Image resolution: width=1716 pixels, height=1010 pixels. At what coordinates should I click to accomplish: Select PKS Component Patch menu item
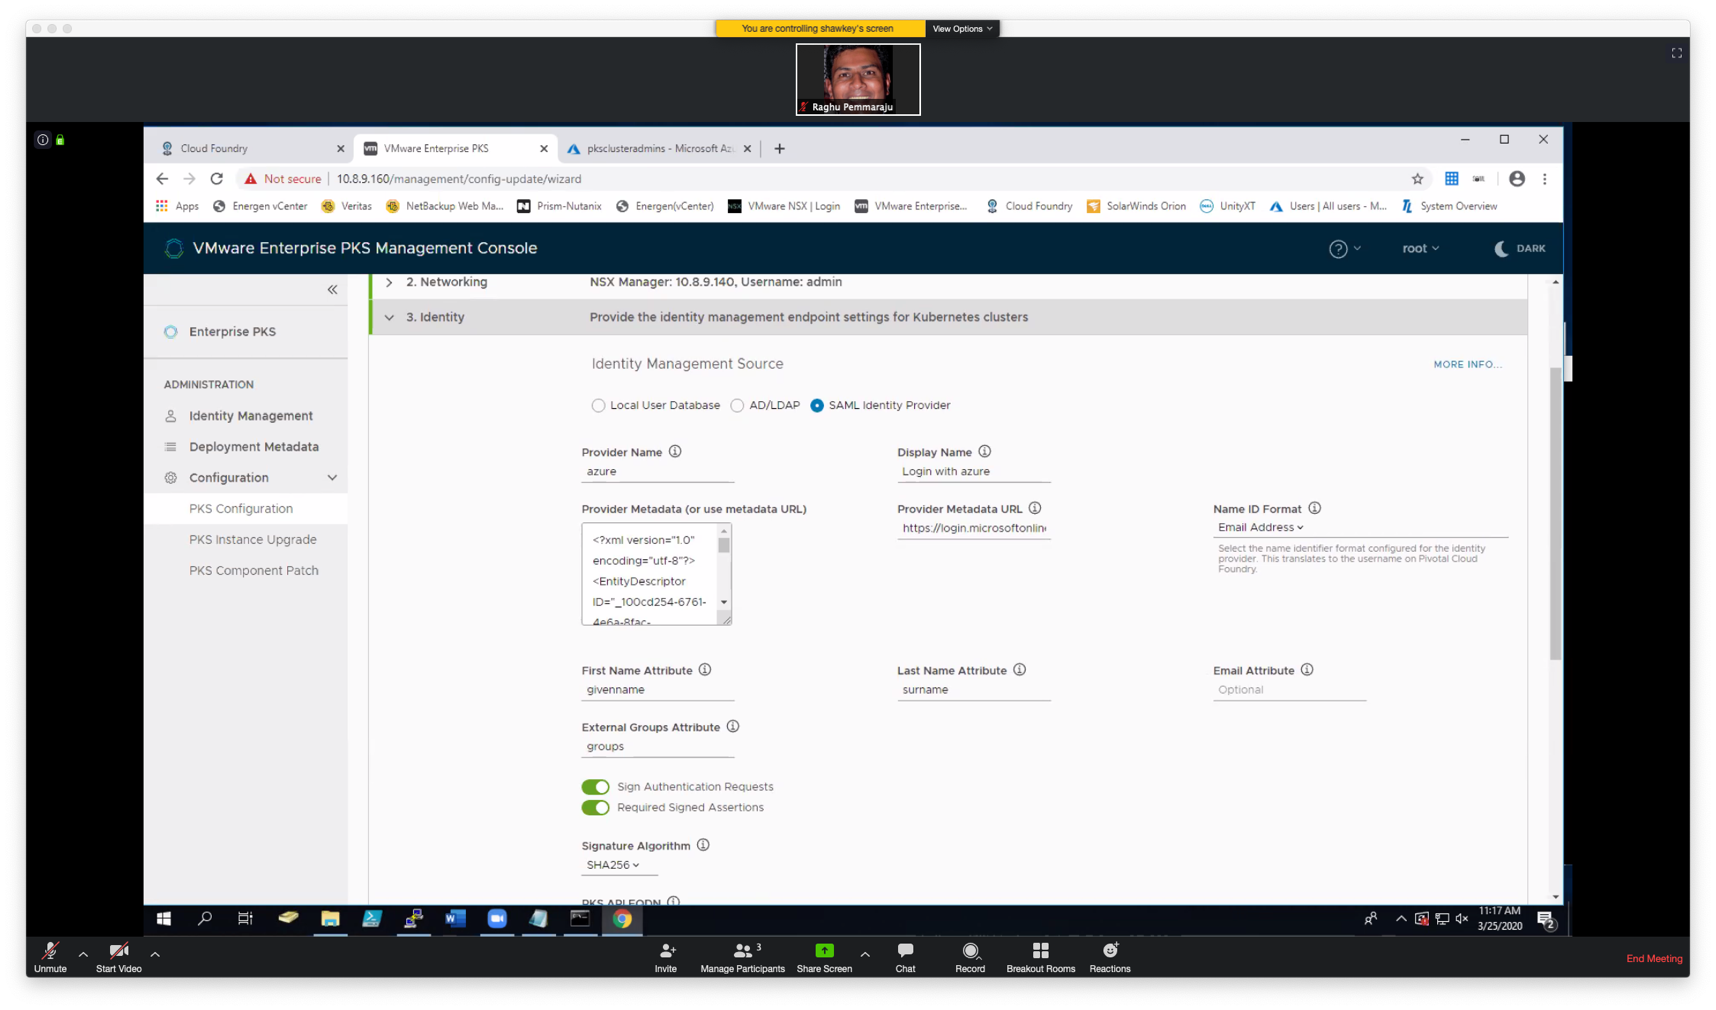click(x=253, y=571)
